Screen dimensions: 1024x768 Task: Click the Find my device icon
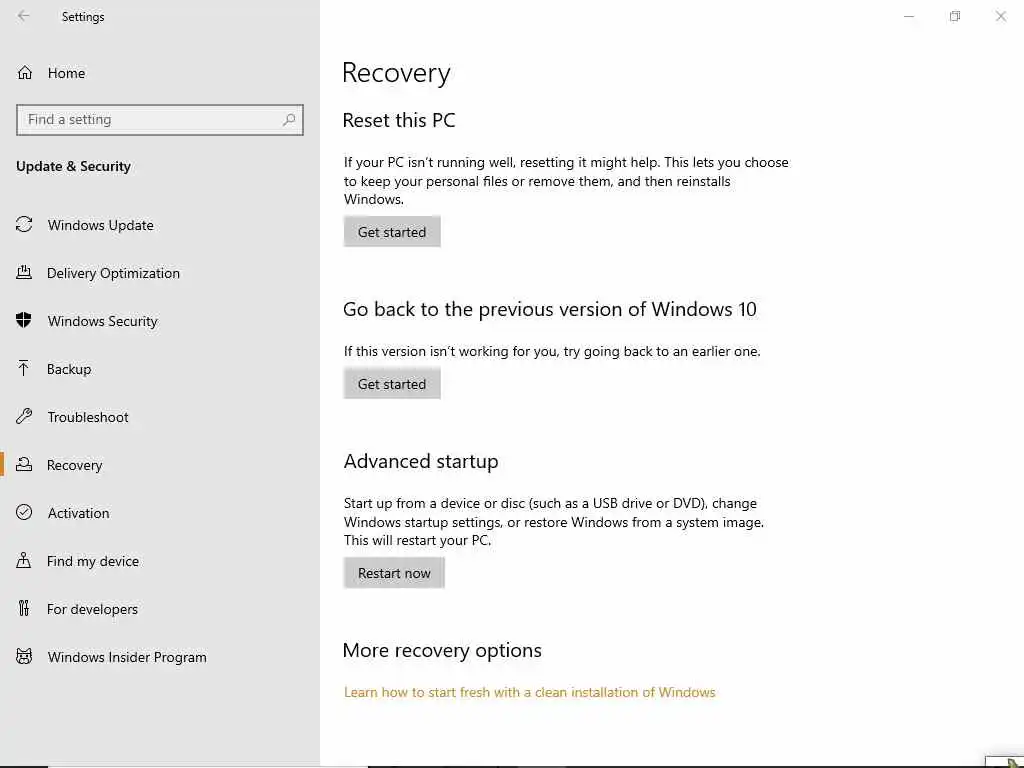pos(25,561)
